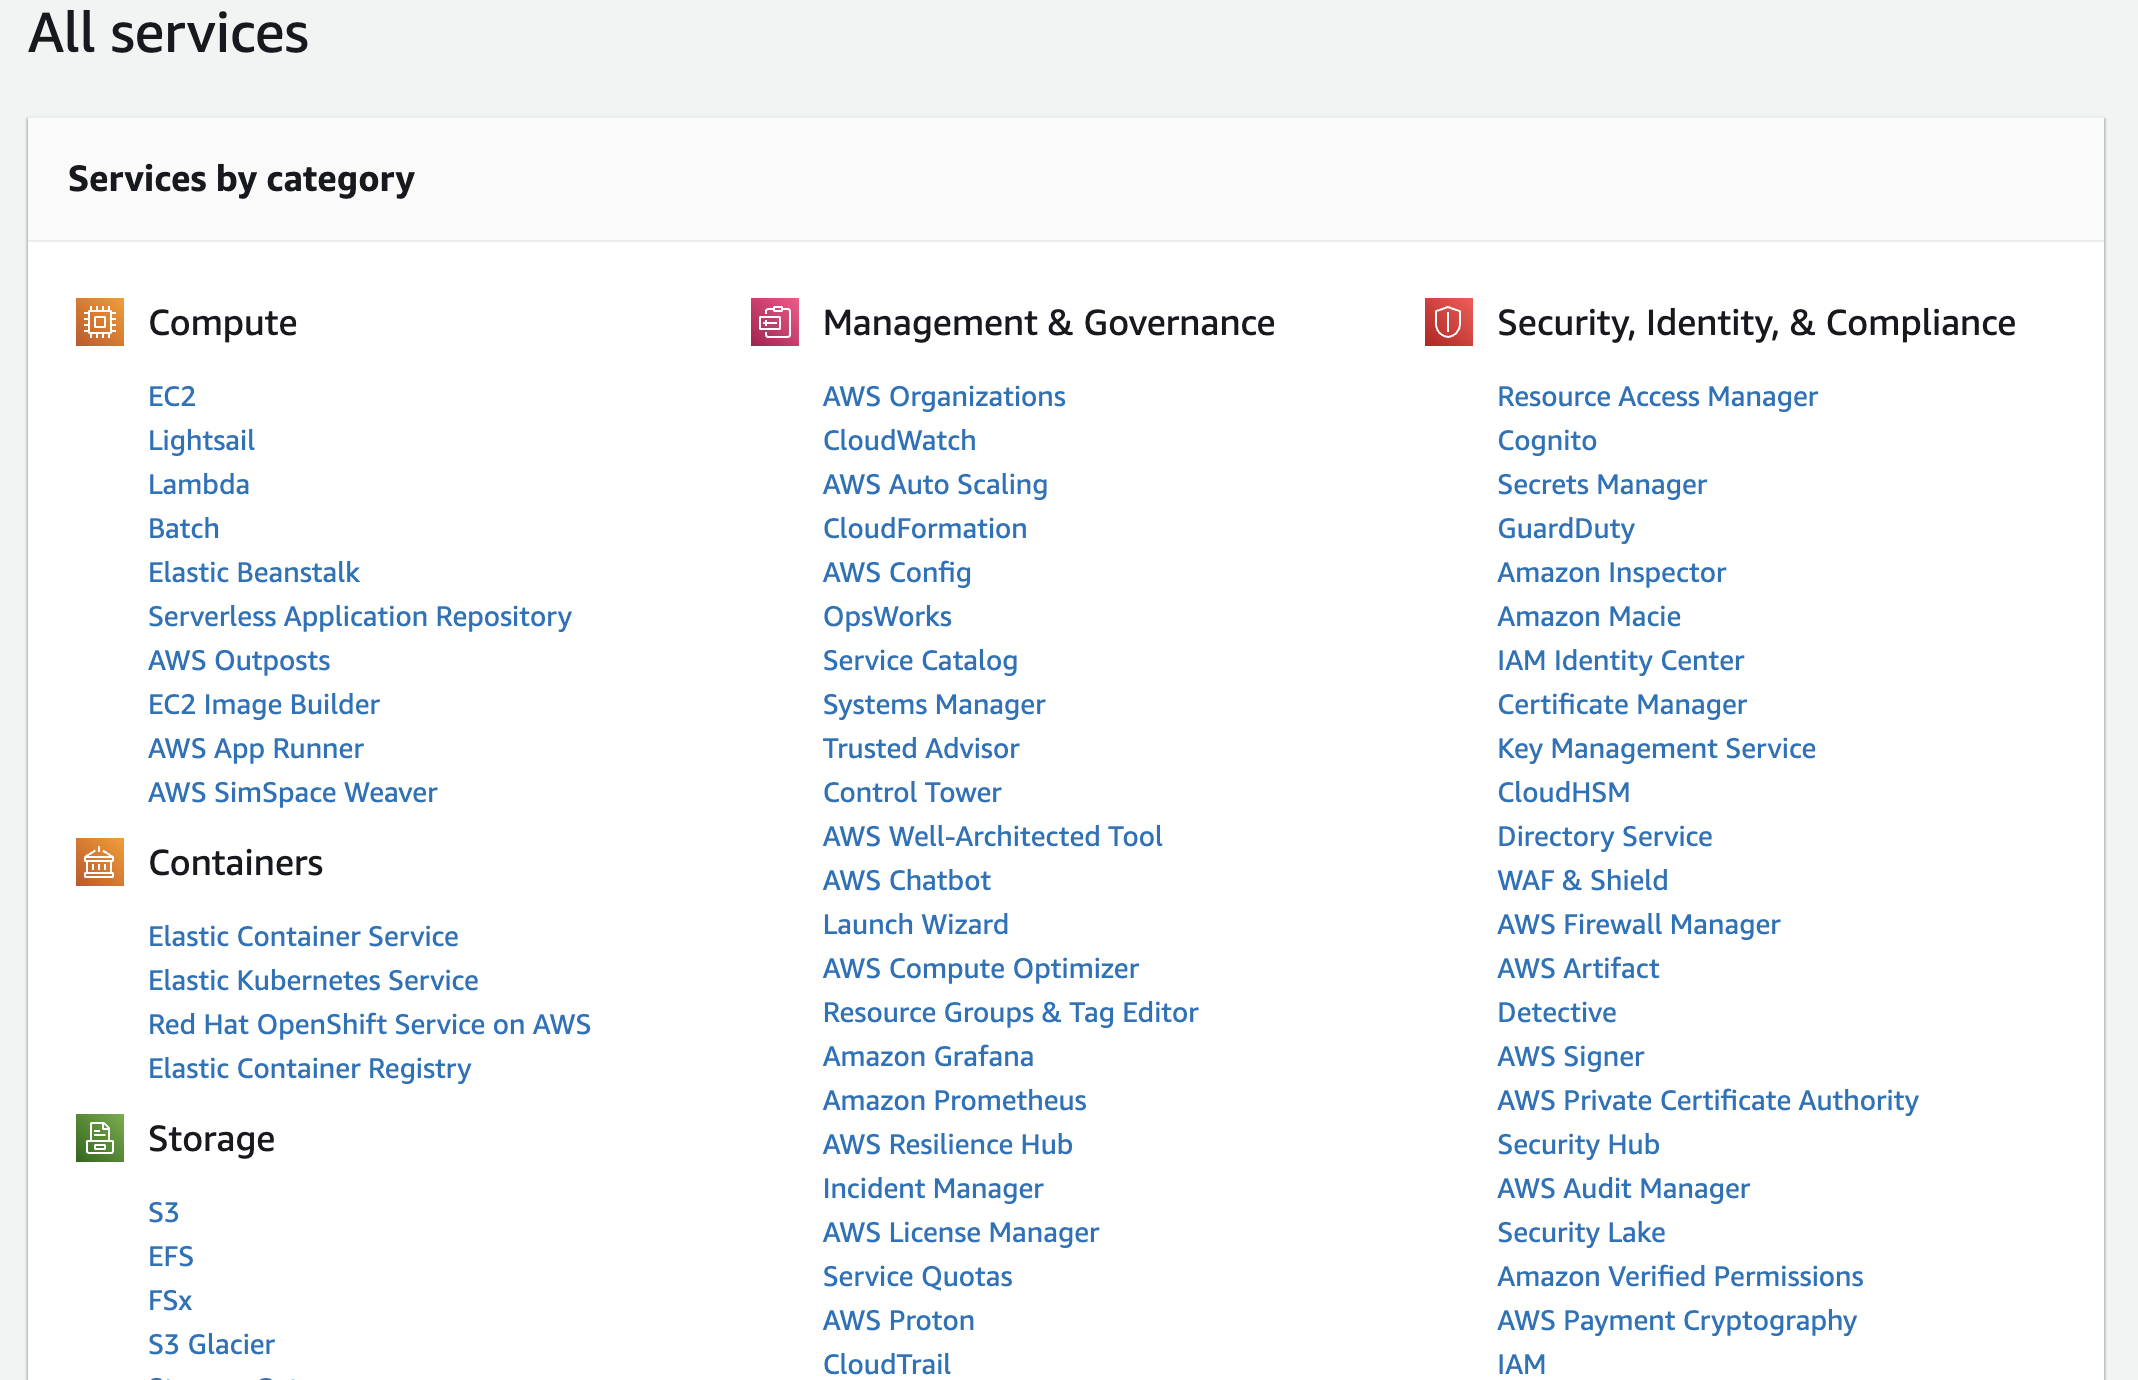This screenshot has width=2138, height=1380.
Task: Click the Security, Identity, & Compliance icon
Action: point(1448,322)
